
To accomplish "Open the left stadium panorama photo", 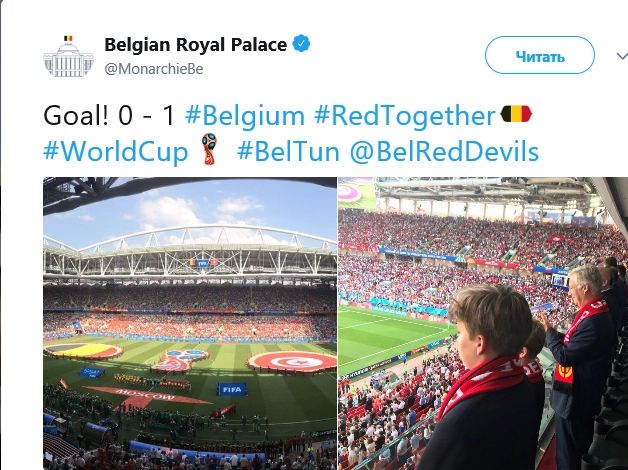I will tap(190, 322).
